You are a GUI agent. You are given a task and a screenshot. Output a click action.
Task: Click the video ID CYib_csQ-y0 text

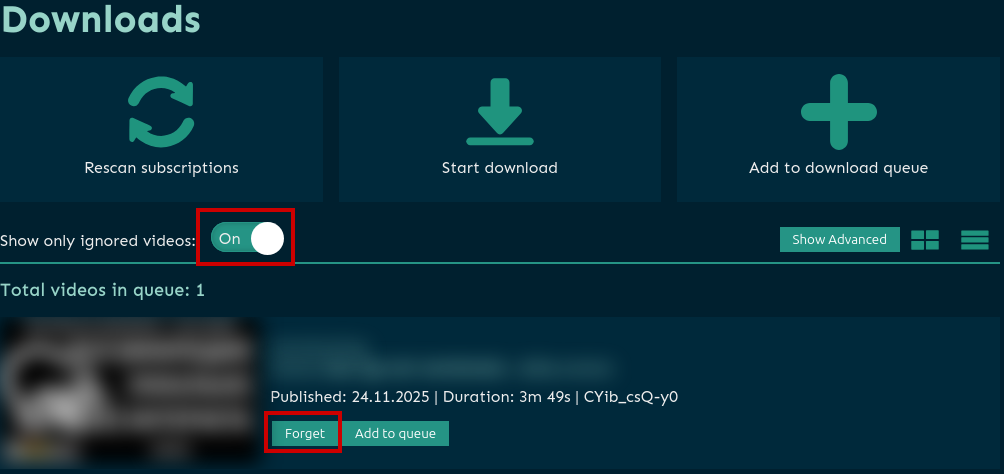tap(629, 397)
